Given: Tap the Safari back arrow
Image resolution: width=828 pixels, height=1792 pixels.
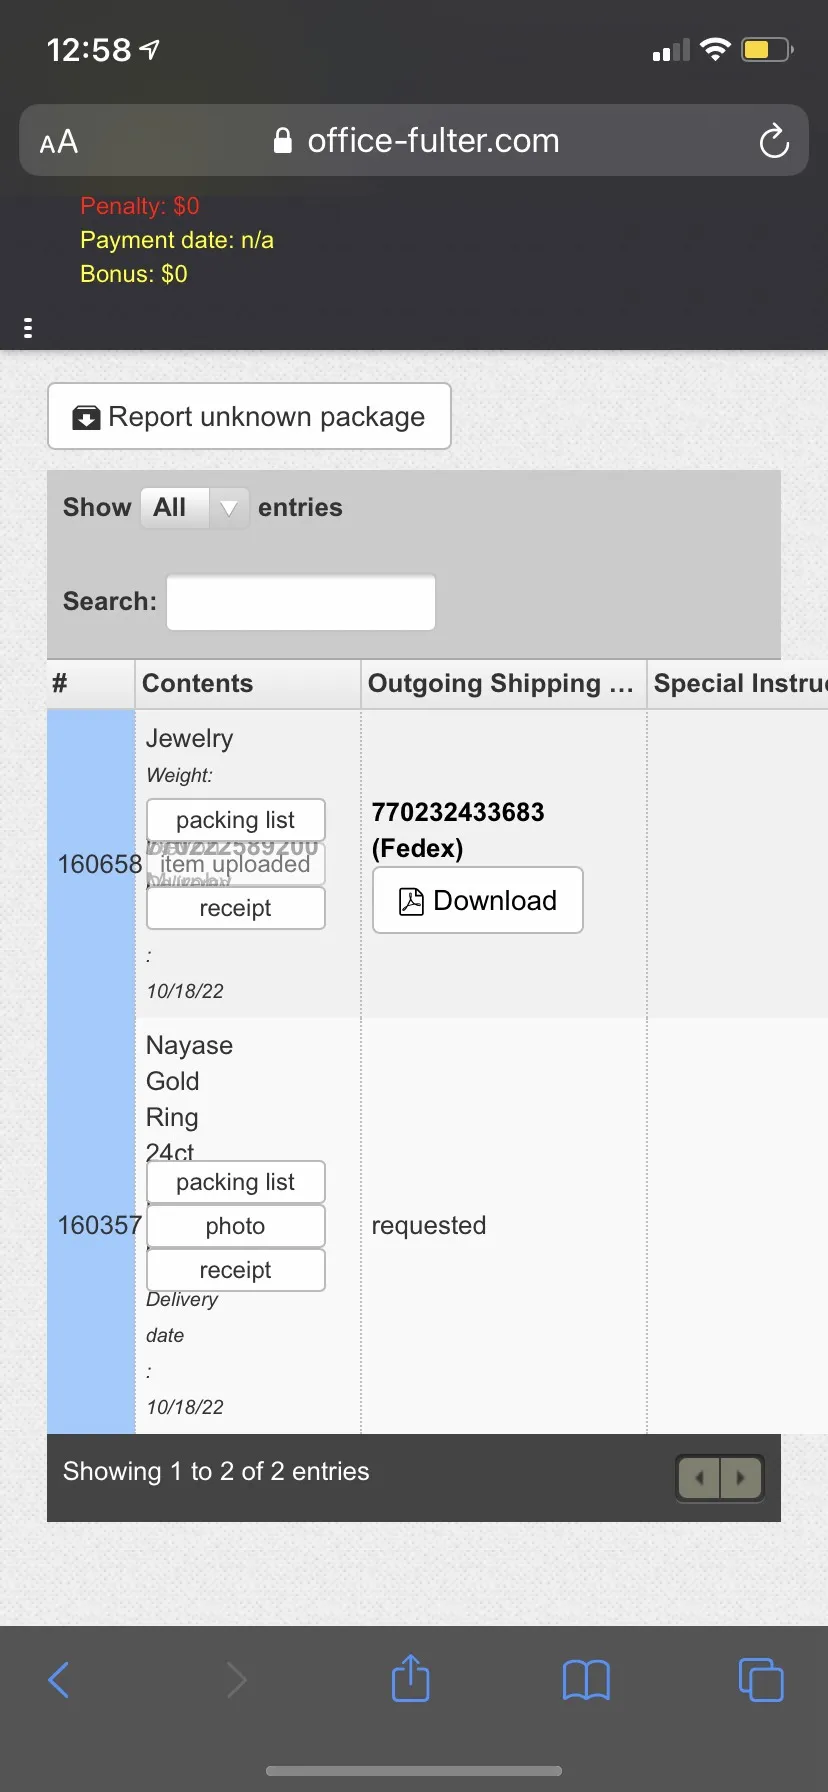Looking at the screenshot, I should [59, 1680].
